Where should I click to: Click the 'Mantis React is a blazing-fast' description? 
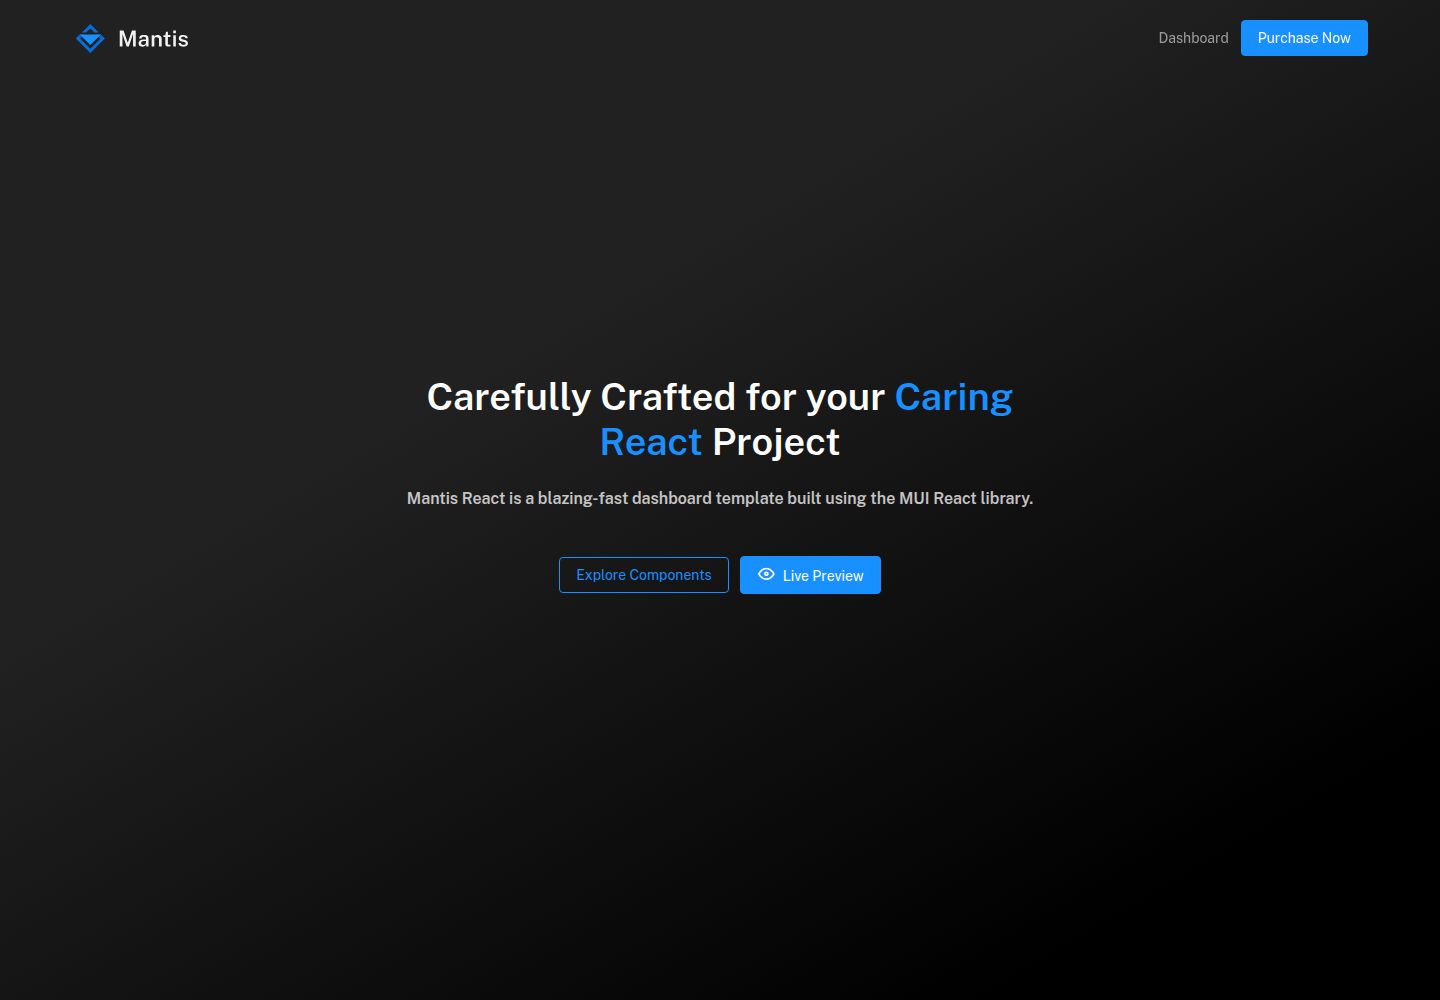tap(720, 498)
